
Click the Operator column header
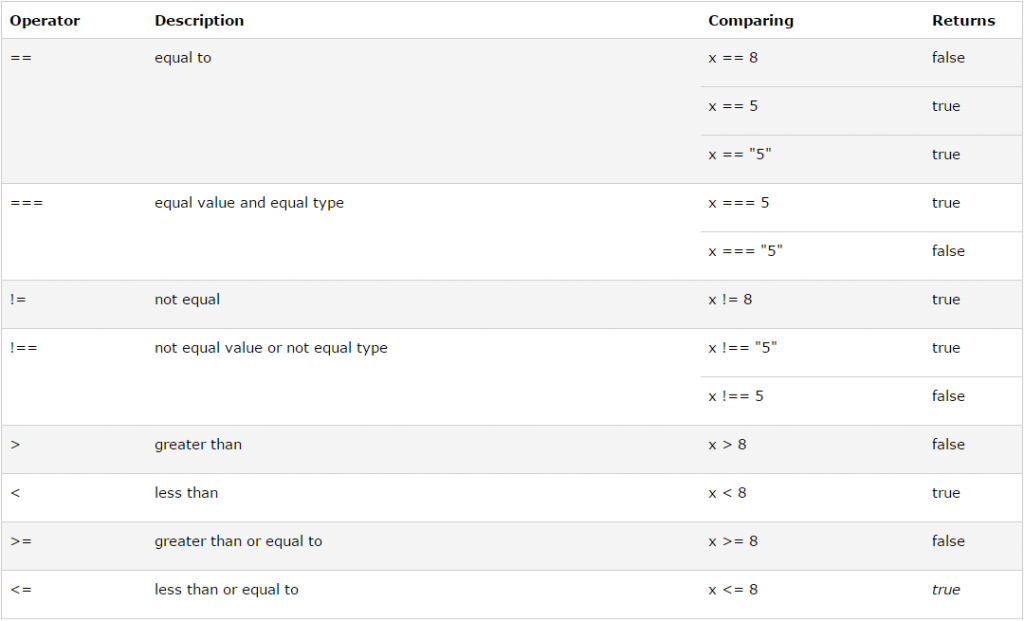point(44,21)
